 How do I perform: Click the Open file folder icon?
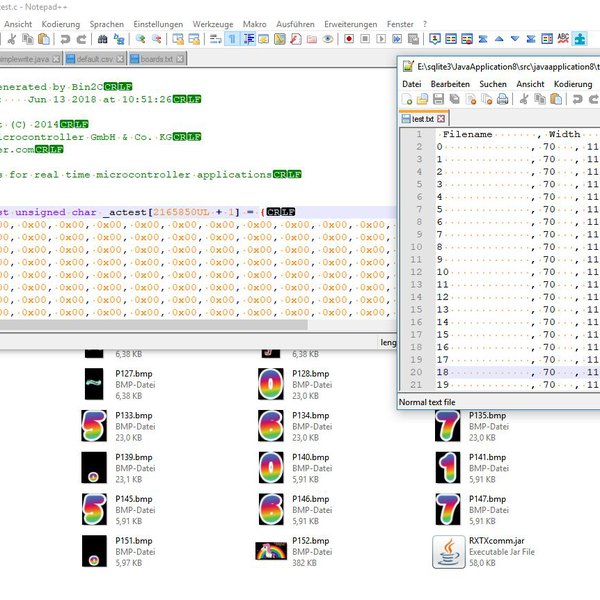pos(423,99)
